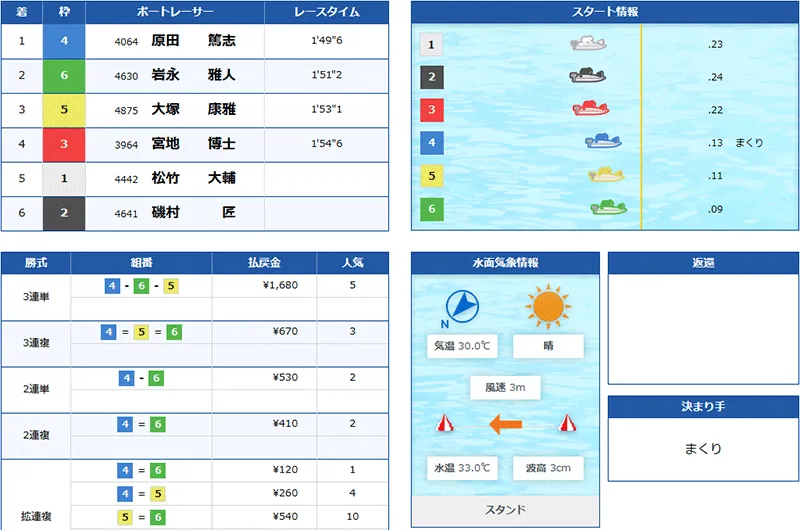This screenshot has width=800, height=530.
Task: Click the left red buoy marker
Action: (445, 425)
